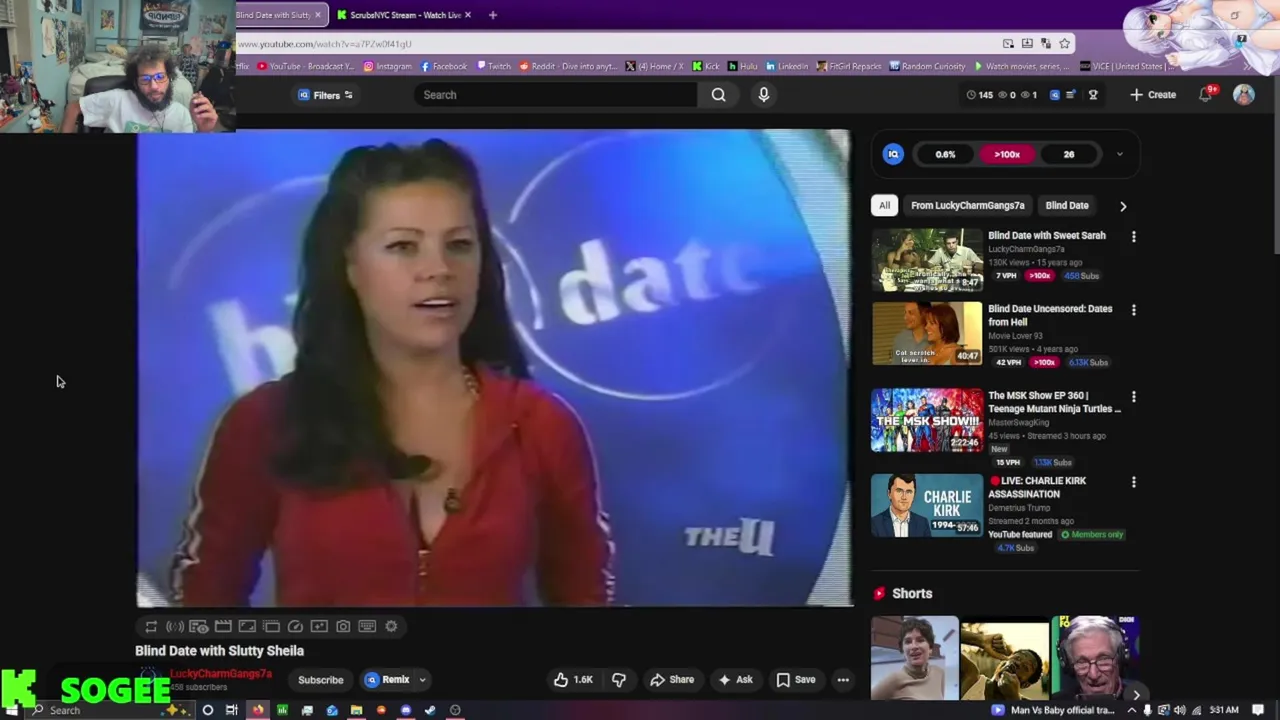The height and width of the screenshot is (720, 1280).
Task: Click the clapperboard icon in video toolbar
Action: (x=223, y=626)
